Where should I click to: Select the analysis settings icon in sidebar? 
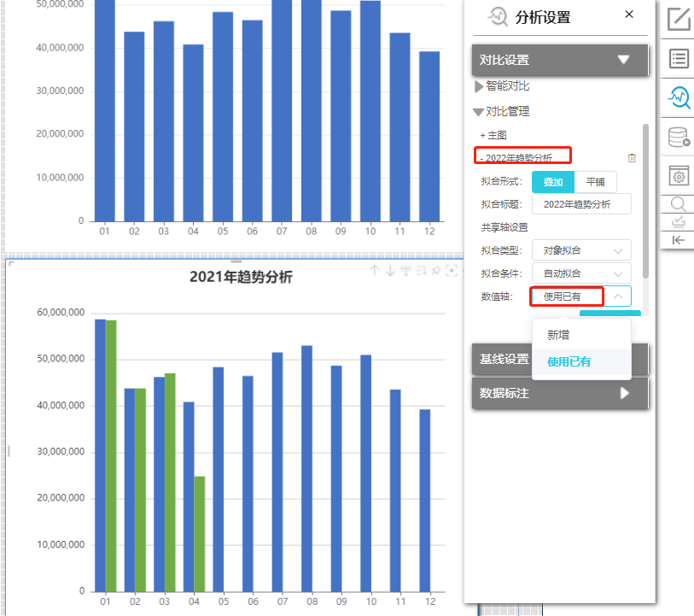678,97
